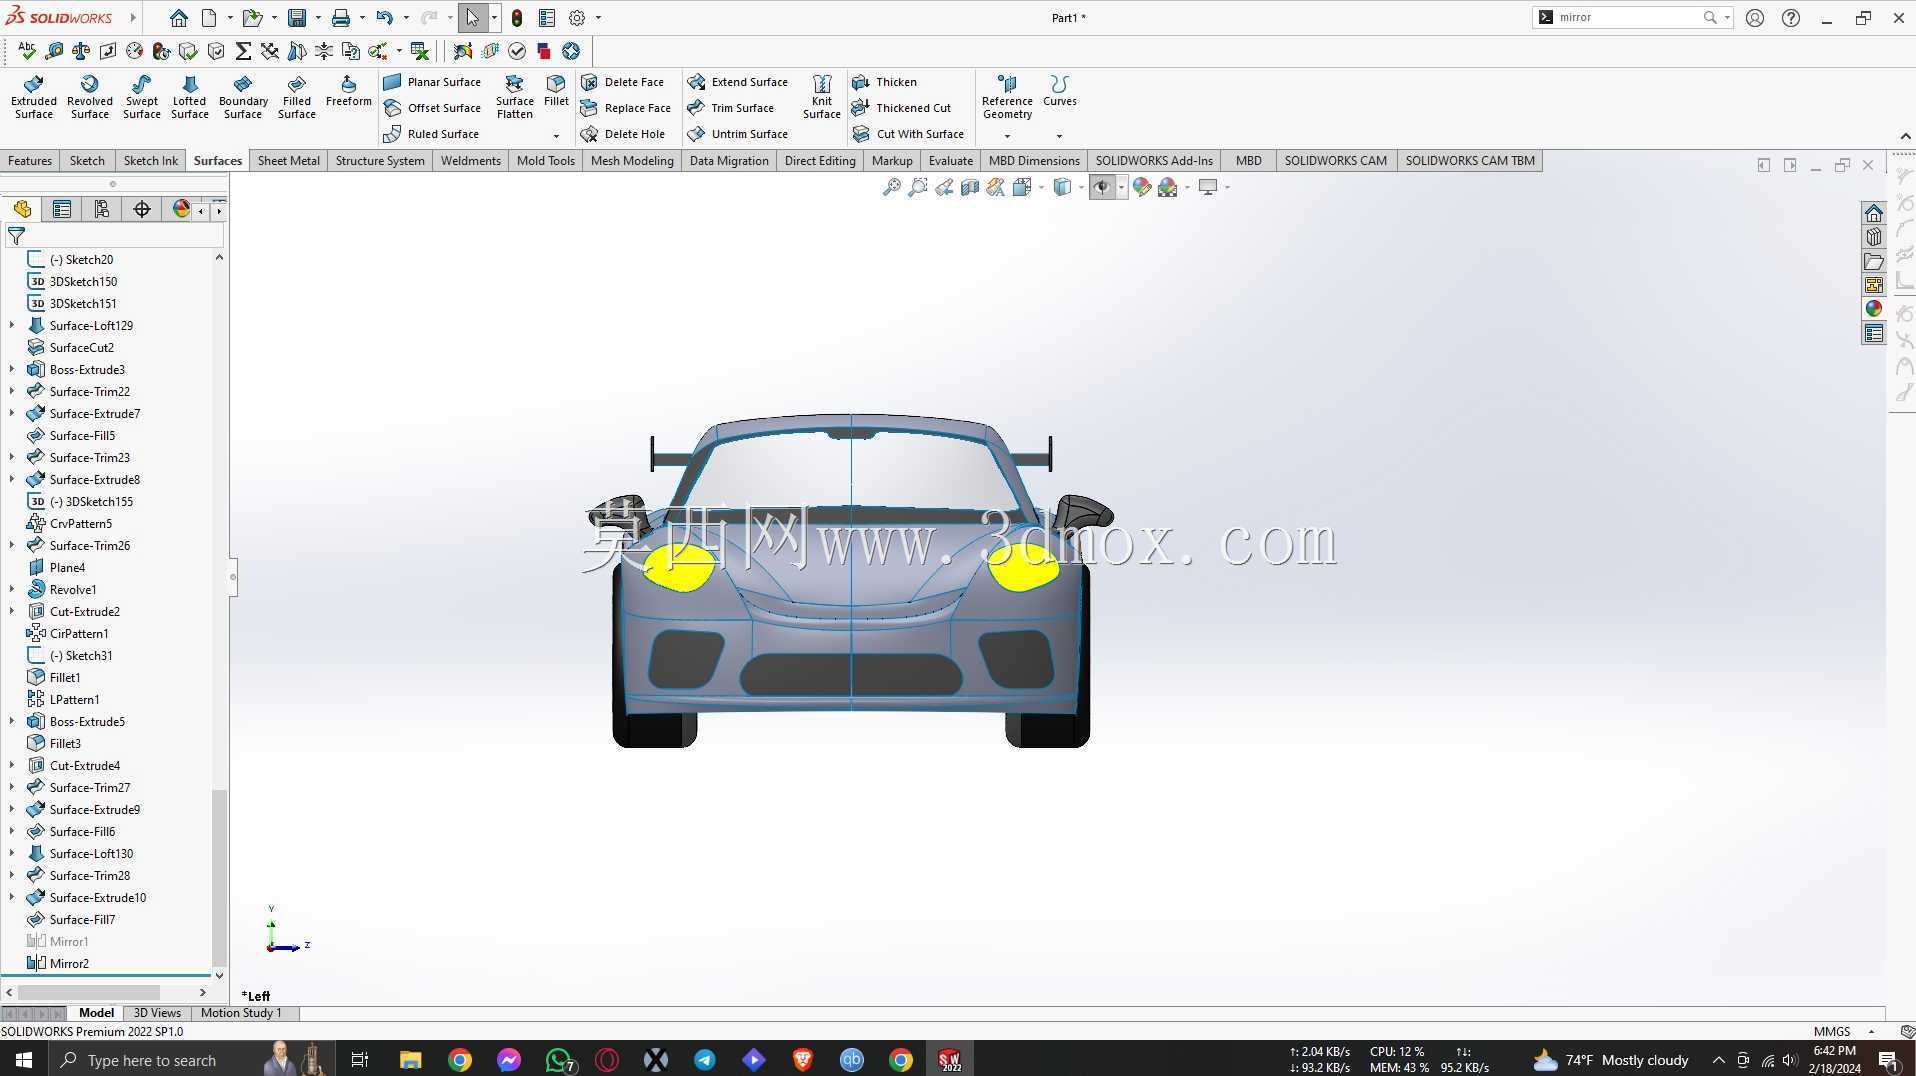
Task: Click the Zoom to Fit view icon
Action: coord(891,187)
